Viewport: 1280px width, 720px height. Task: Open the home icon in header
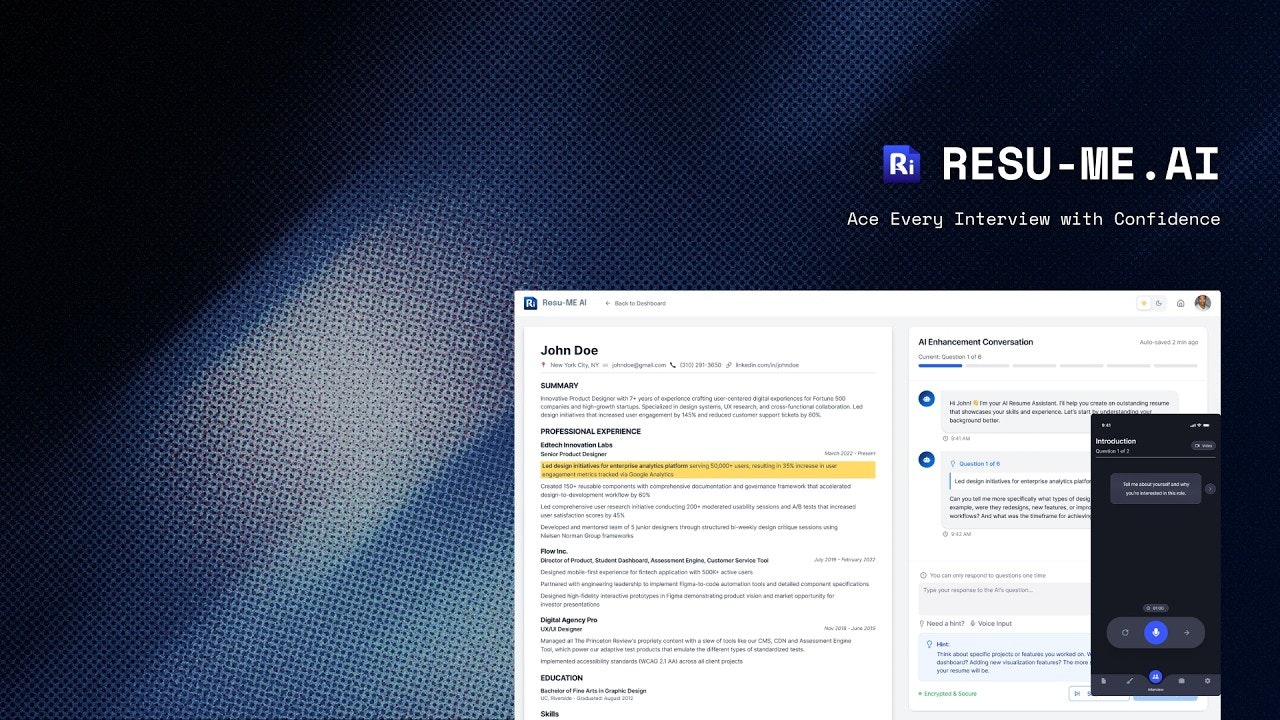tap(1180, 303)
